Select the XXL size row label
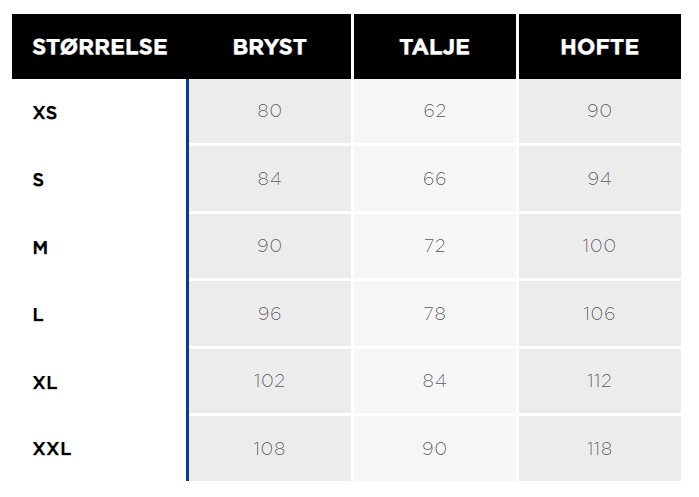 [52, 448]
